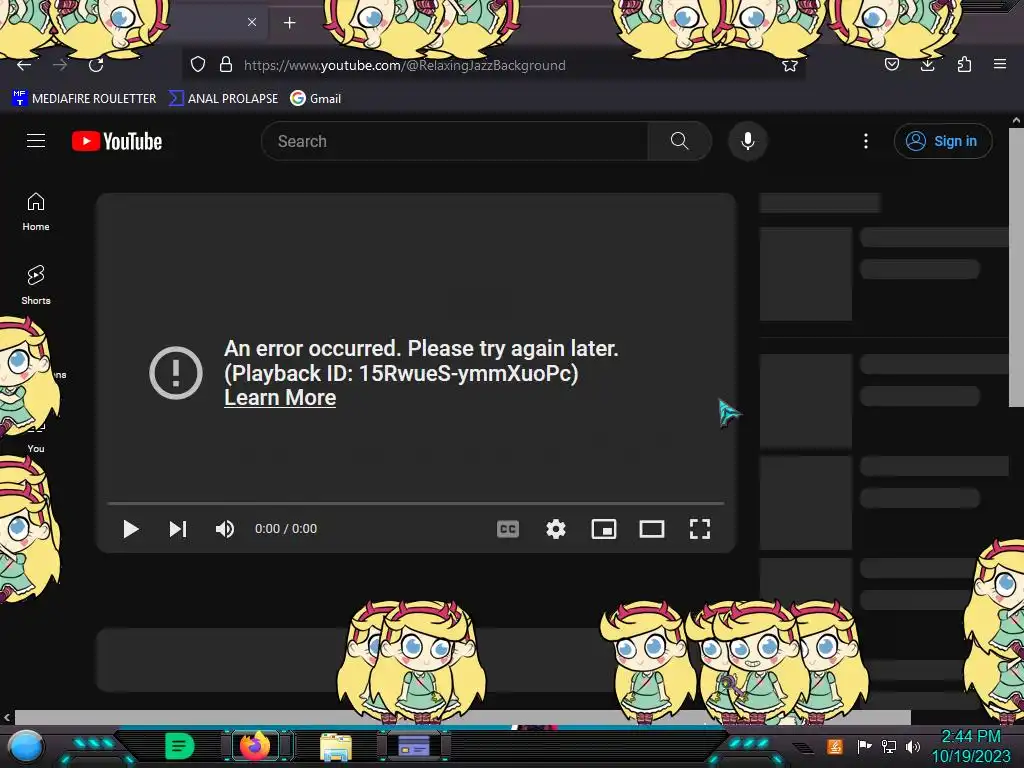Mute the video volume
The height and width of the screenshot is (768, 1024).
(225, 529)
